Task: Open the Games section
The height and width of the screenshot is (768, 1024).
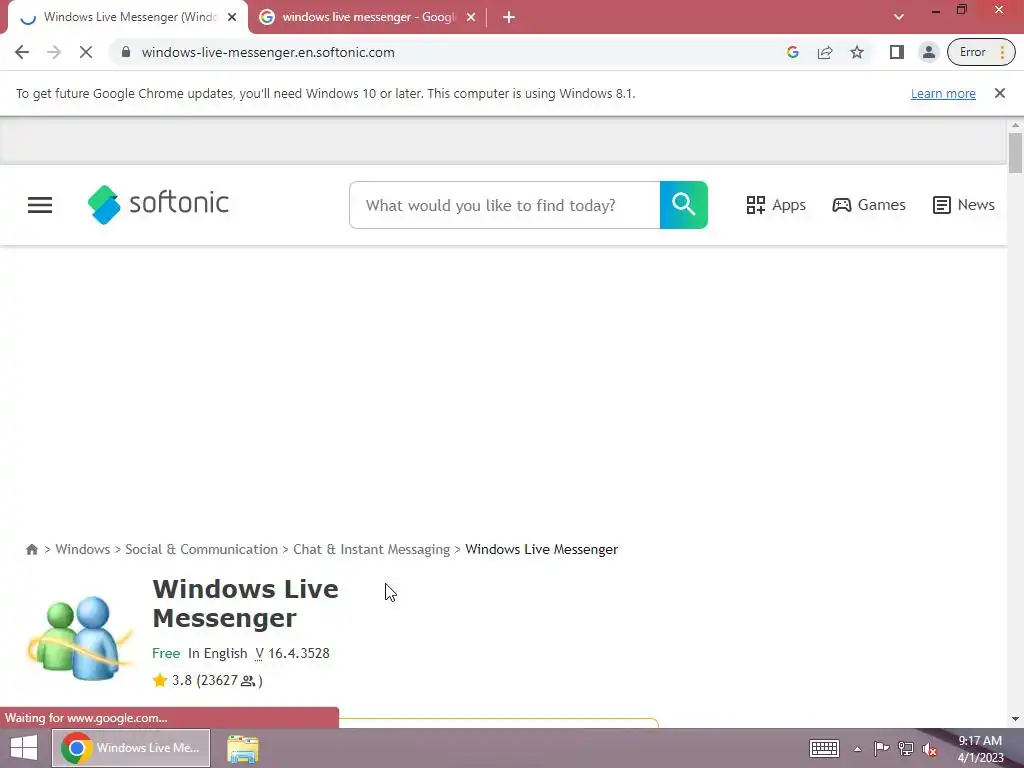Action: (x=869, y=205)
